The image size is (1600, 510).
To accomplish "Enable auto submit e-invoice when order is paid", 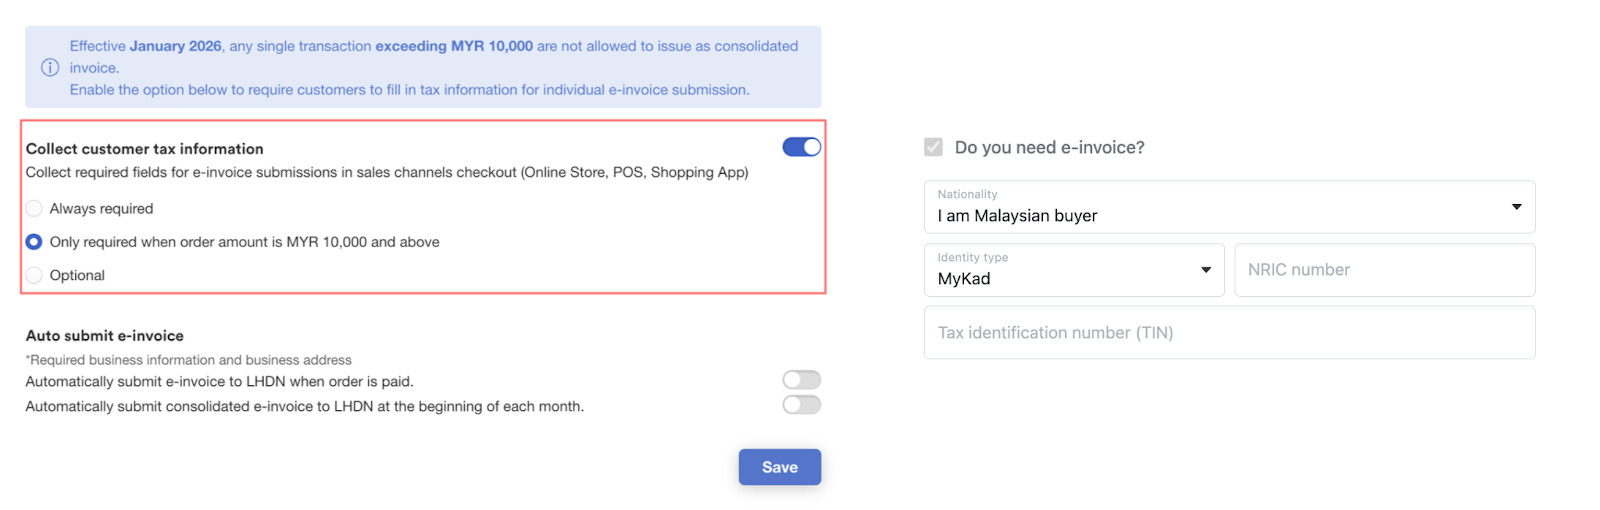I will point(801,380).
